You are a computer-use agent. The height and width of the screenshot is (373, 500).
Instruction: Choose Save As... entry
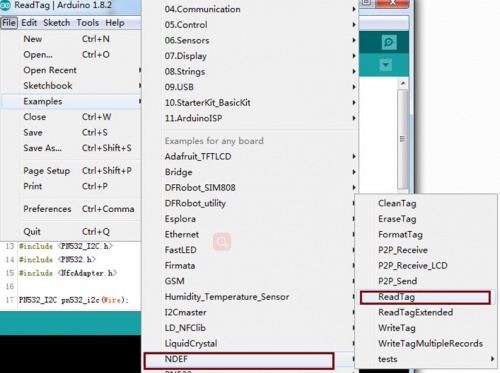point(71,148)
